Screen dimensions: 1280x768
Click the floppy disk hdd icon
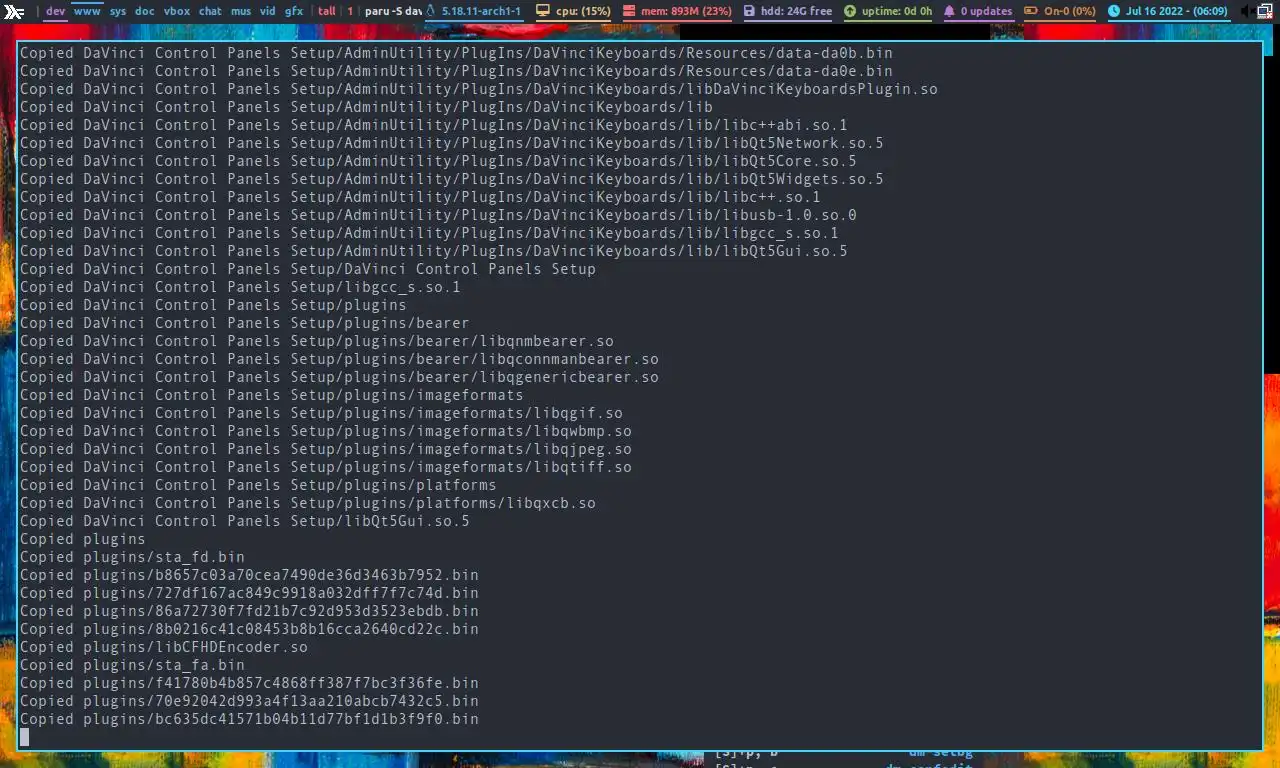coord(749,12)
